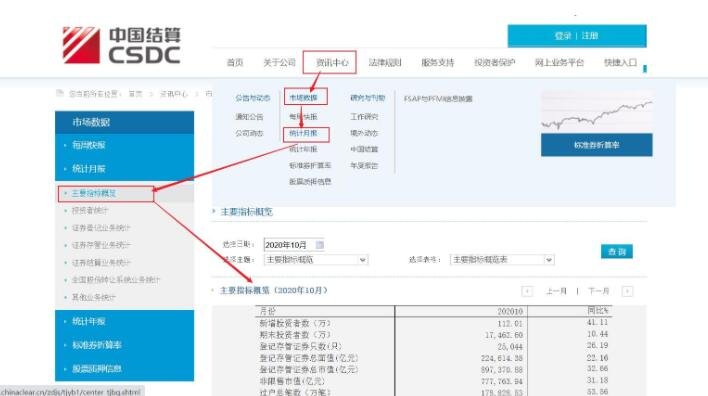Click the 主要指标概览 section heading
The width and height of the screenshot is (708, 396).
[x=247, y=212]
